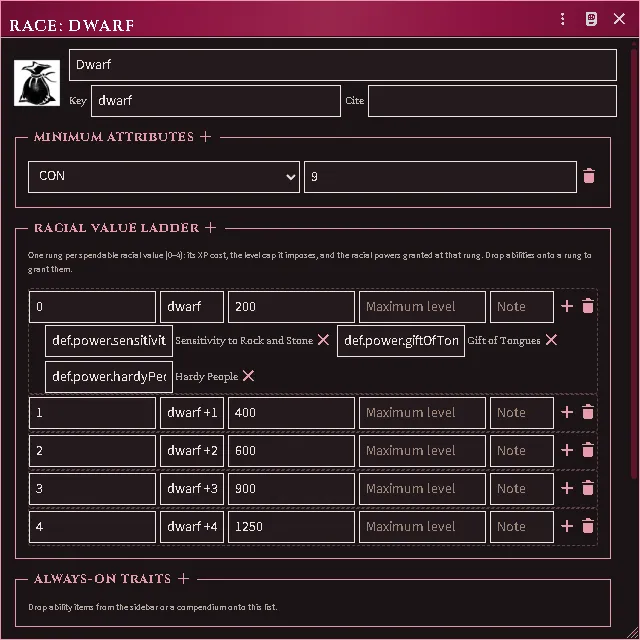This screenshot has width=640, height=640.
Task: Edit the rung value field showing 1
Action: tap(92, 413)
